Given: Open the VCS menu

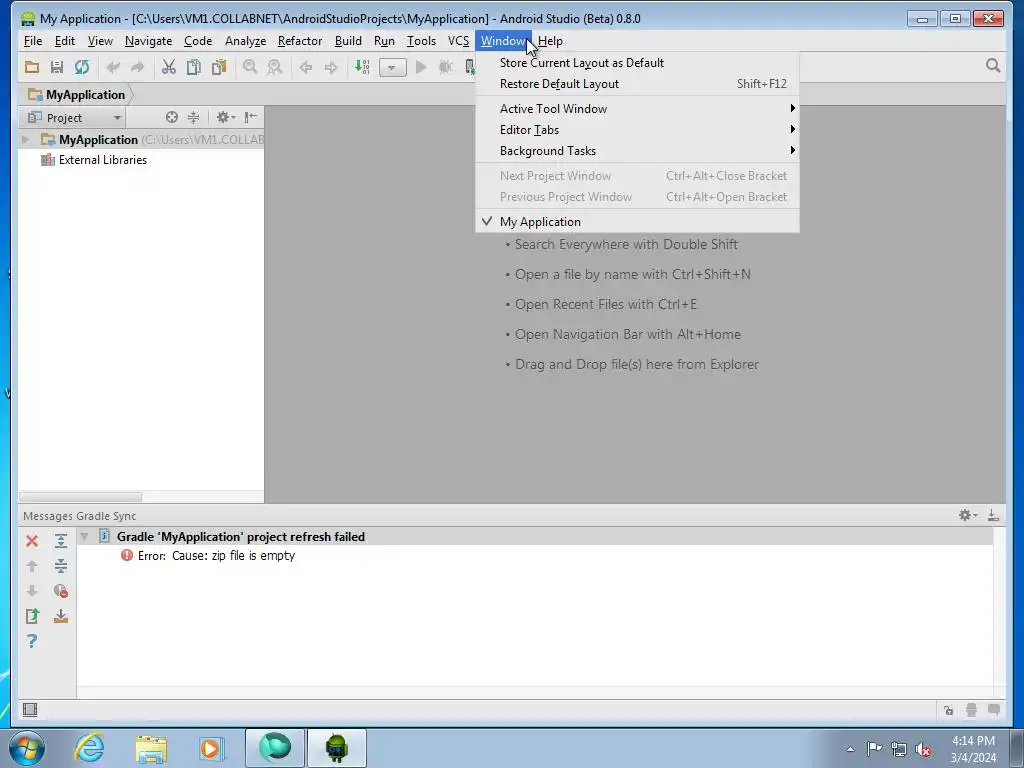Looking at the screenshot, I should (458, 40).
